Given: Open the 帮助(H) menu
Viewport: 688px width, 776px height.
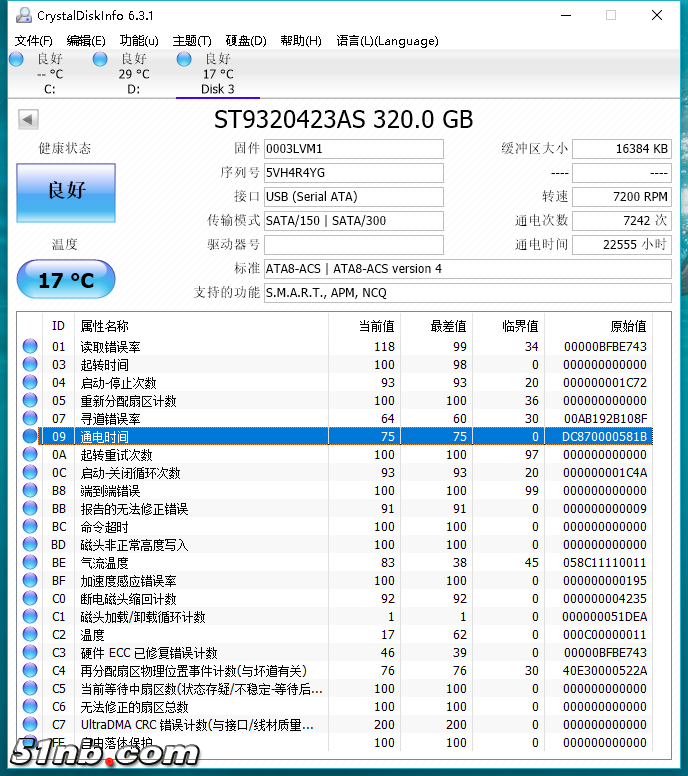Looking at the screenshot, I should [x=300, y=41].
